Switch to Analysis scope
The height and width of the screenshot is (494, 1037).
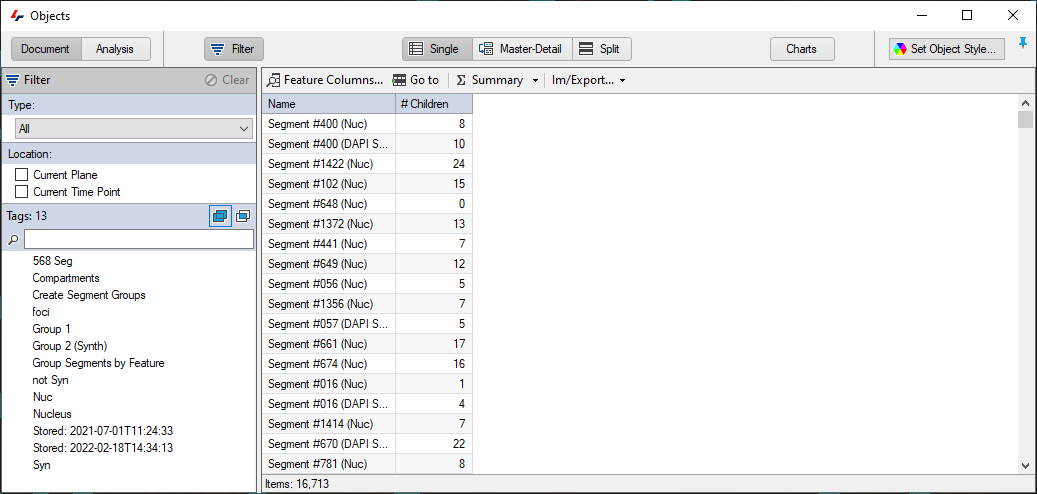115,49
